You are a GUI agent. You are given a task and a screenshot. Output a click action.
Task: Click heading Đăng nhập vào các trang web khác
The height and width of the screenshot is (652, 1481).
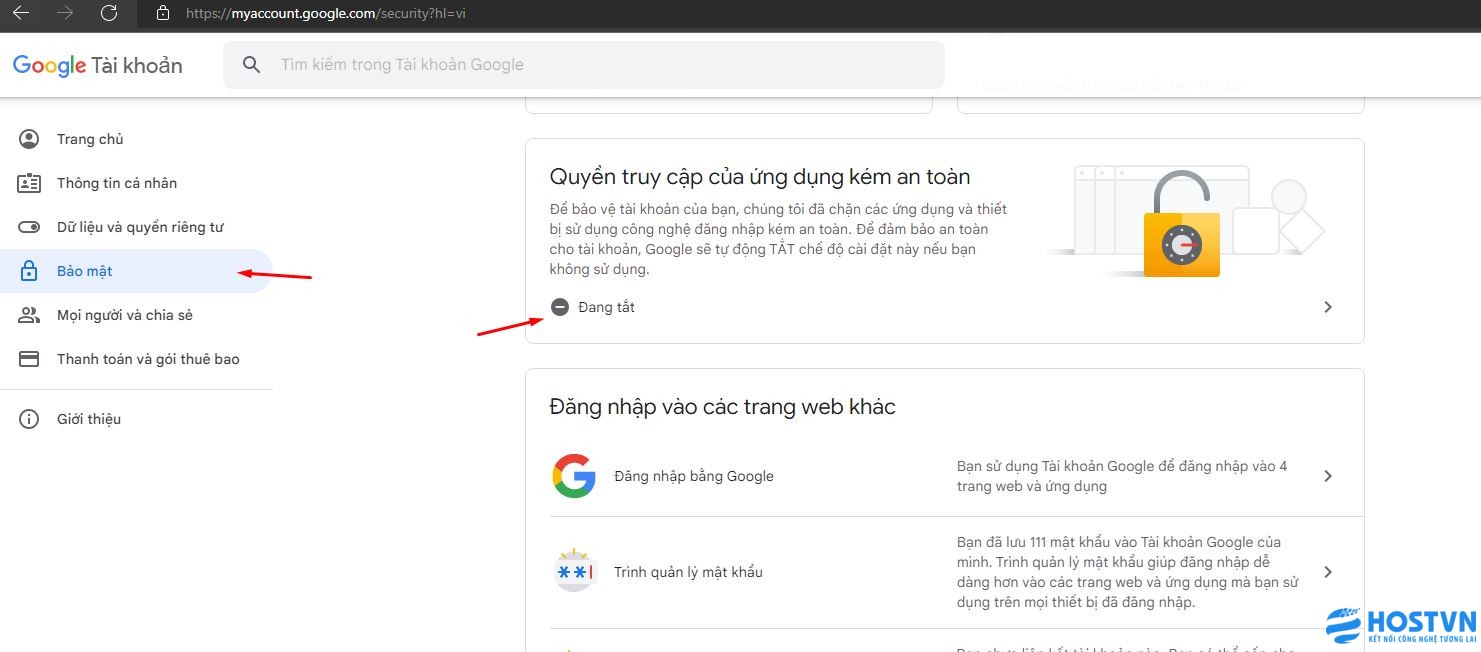coord(723,407)
